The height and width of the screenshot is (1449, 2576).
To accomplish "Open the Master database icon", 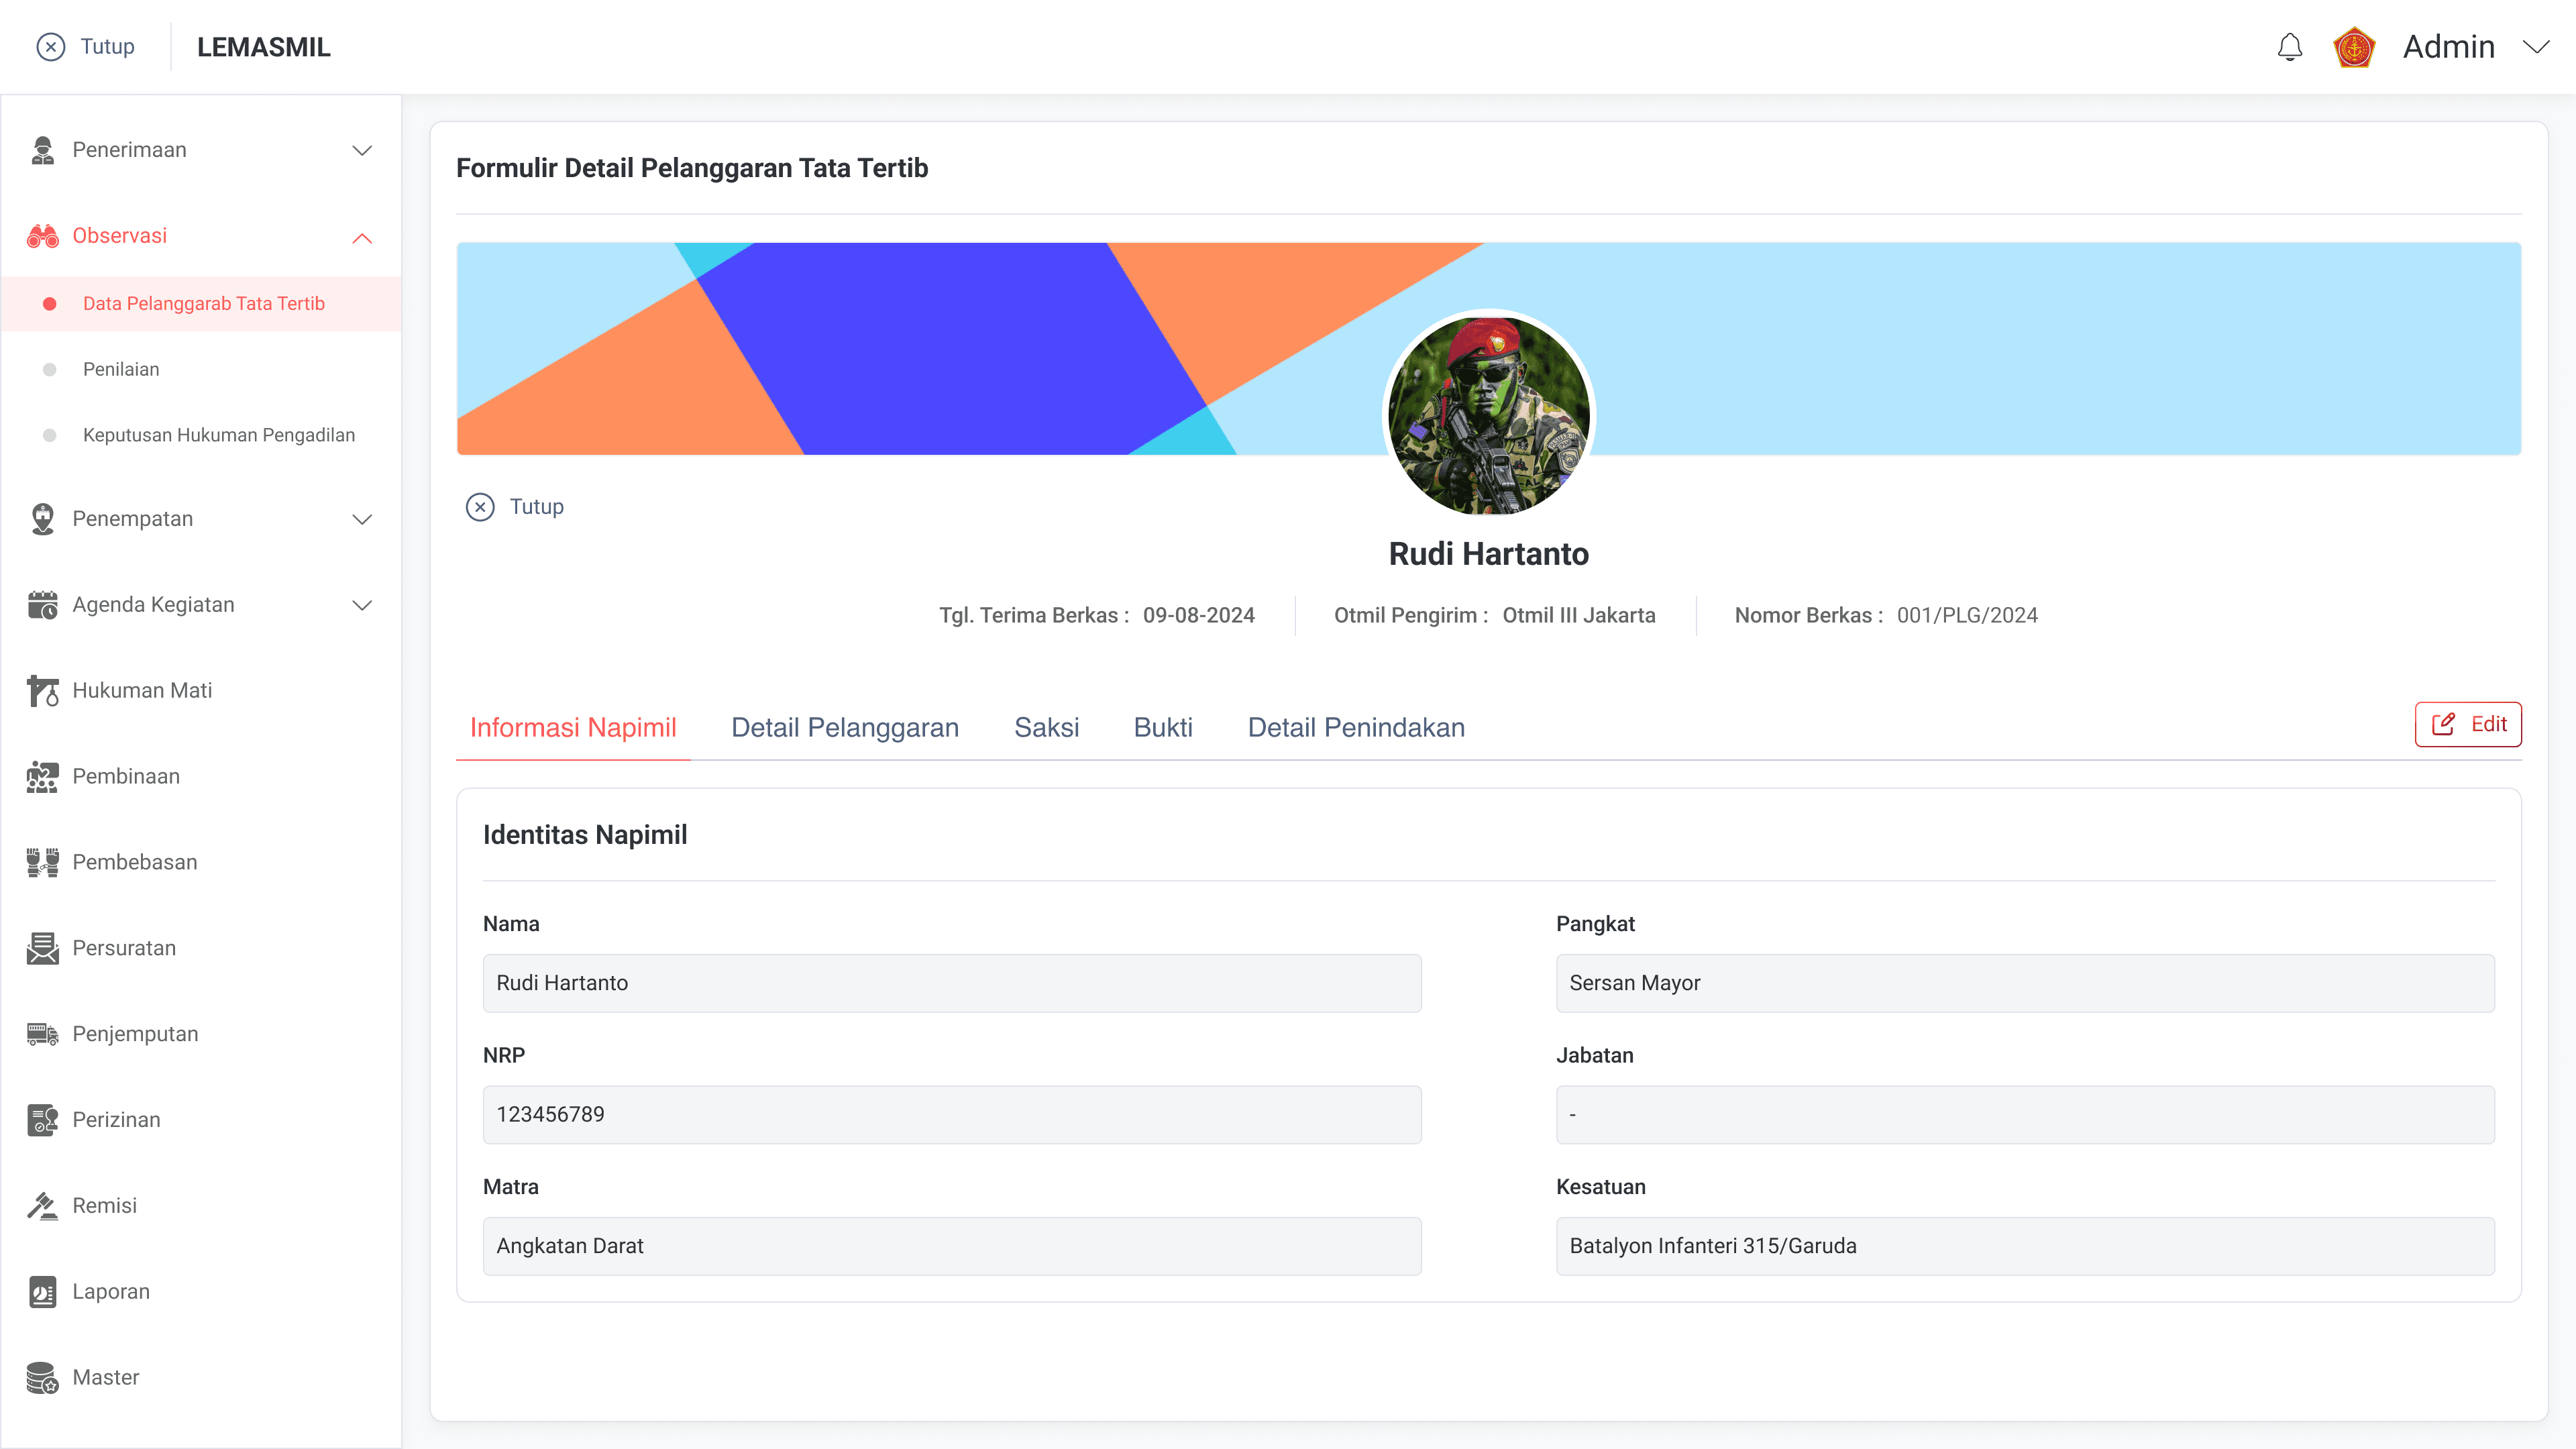I will pos(42,1378).
